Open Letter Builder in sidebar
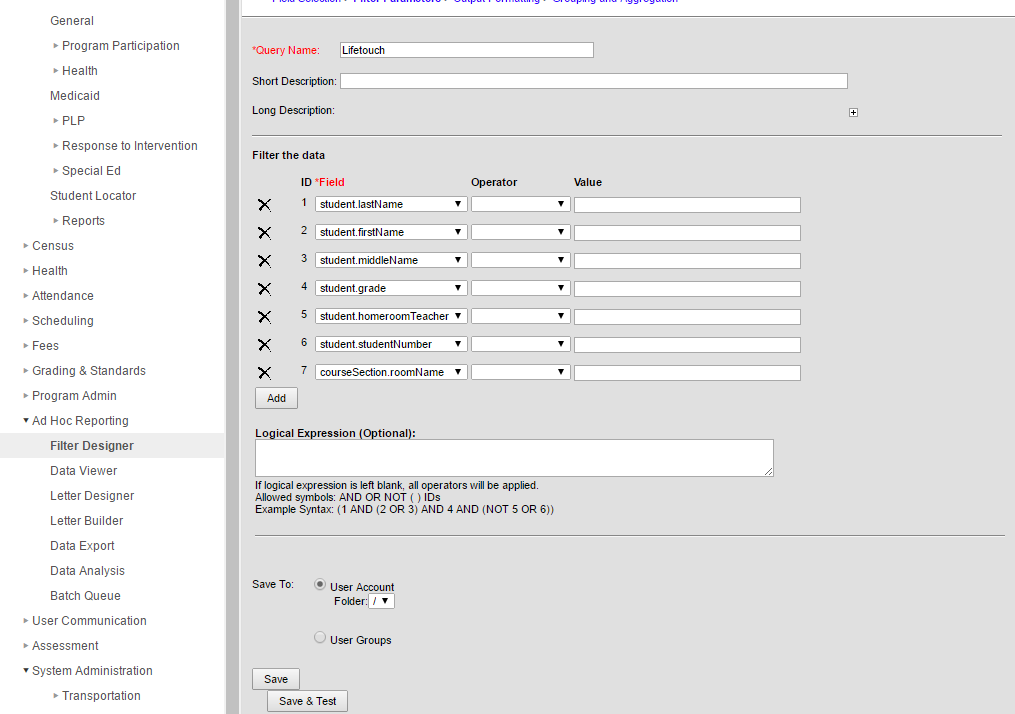This screenshot has width=1015, height=714. [x=86, y=521]
